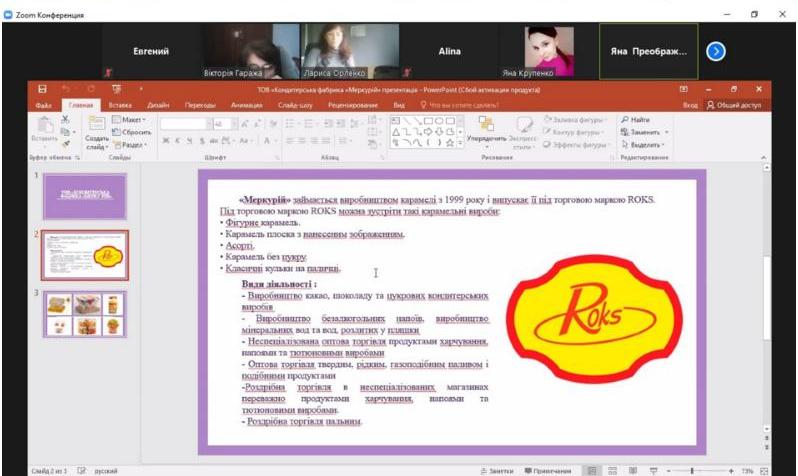Viewport: 798px width, 476px height.
Task: Click the Redo icon in the quick access toolbar
Action: coord(91,89)
